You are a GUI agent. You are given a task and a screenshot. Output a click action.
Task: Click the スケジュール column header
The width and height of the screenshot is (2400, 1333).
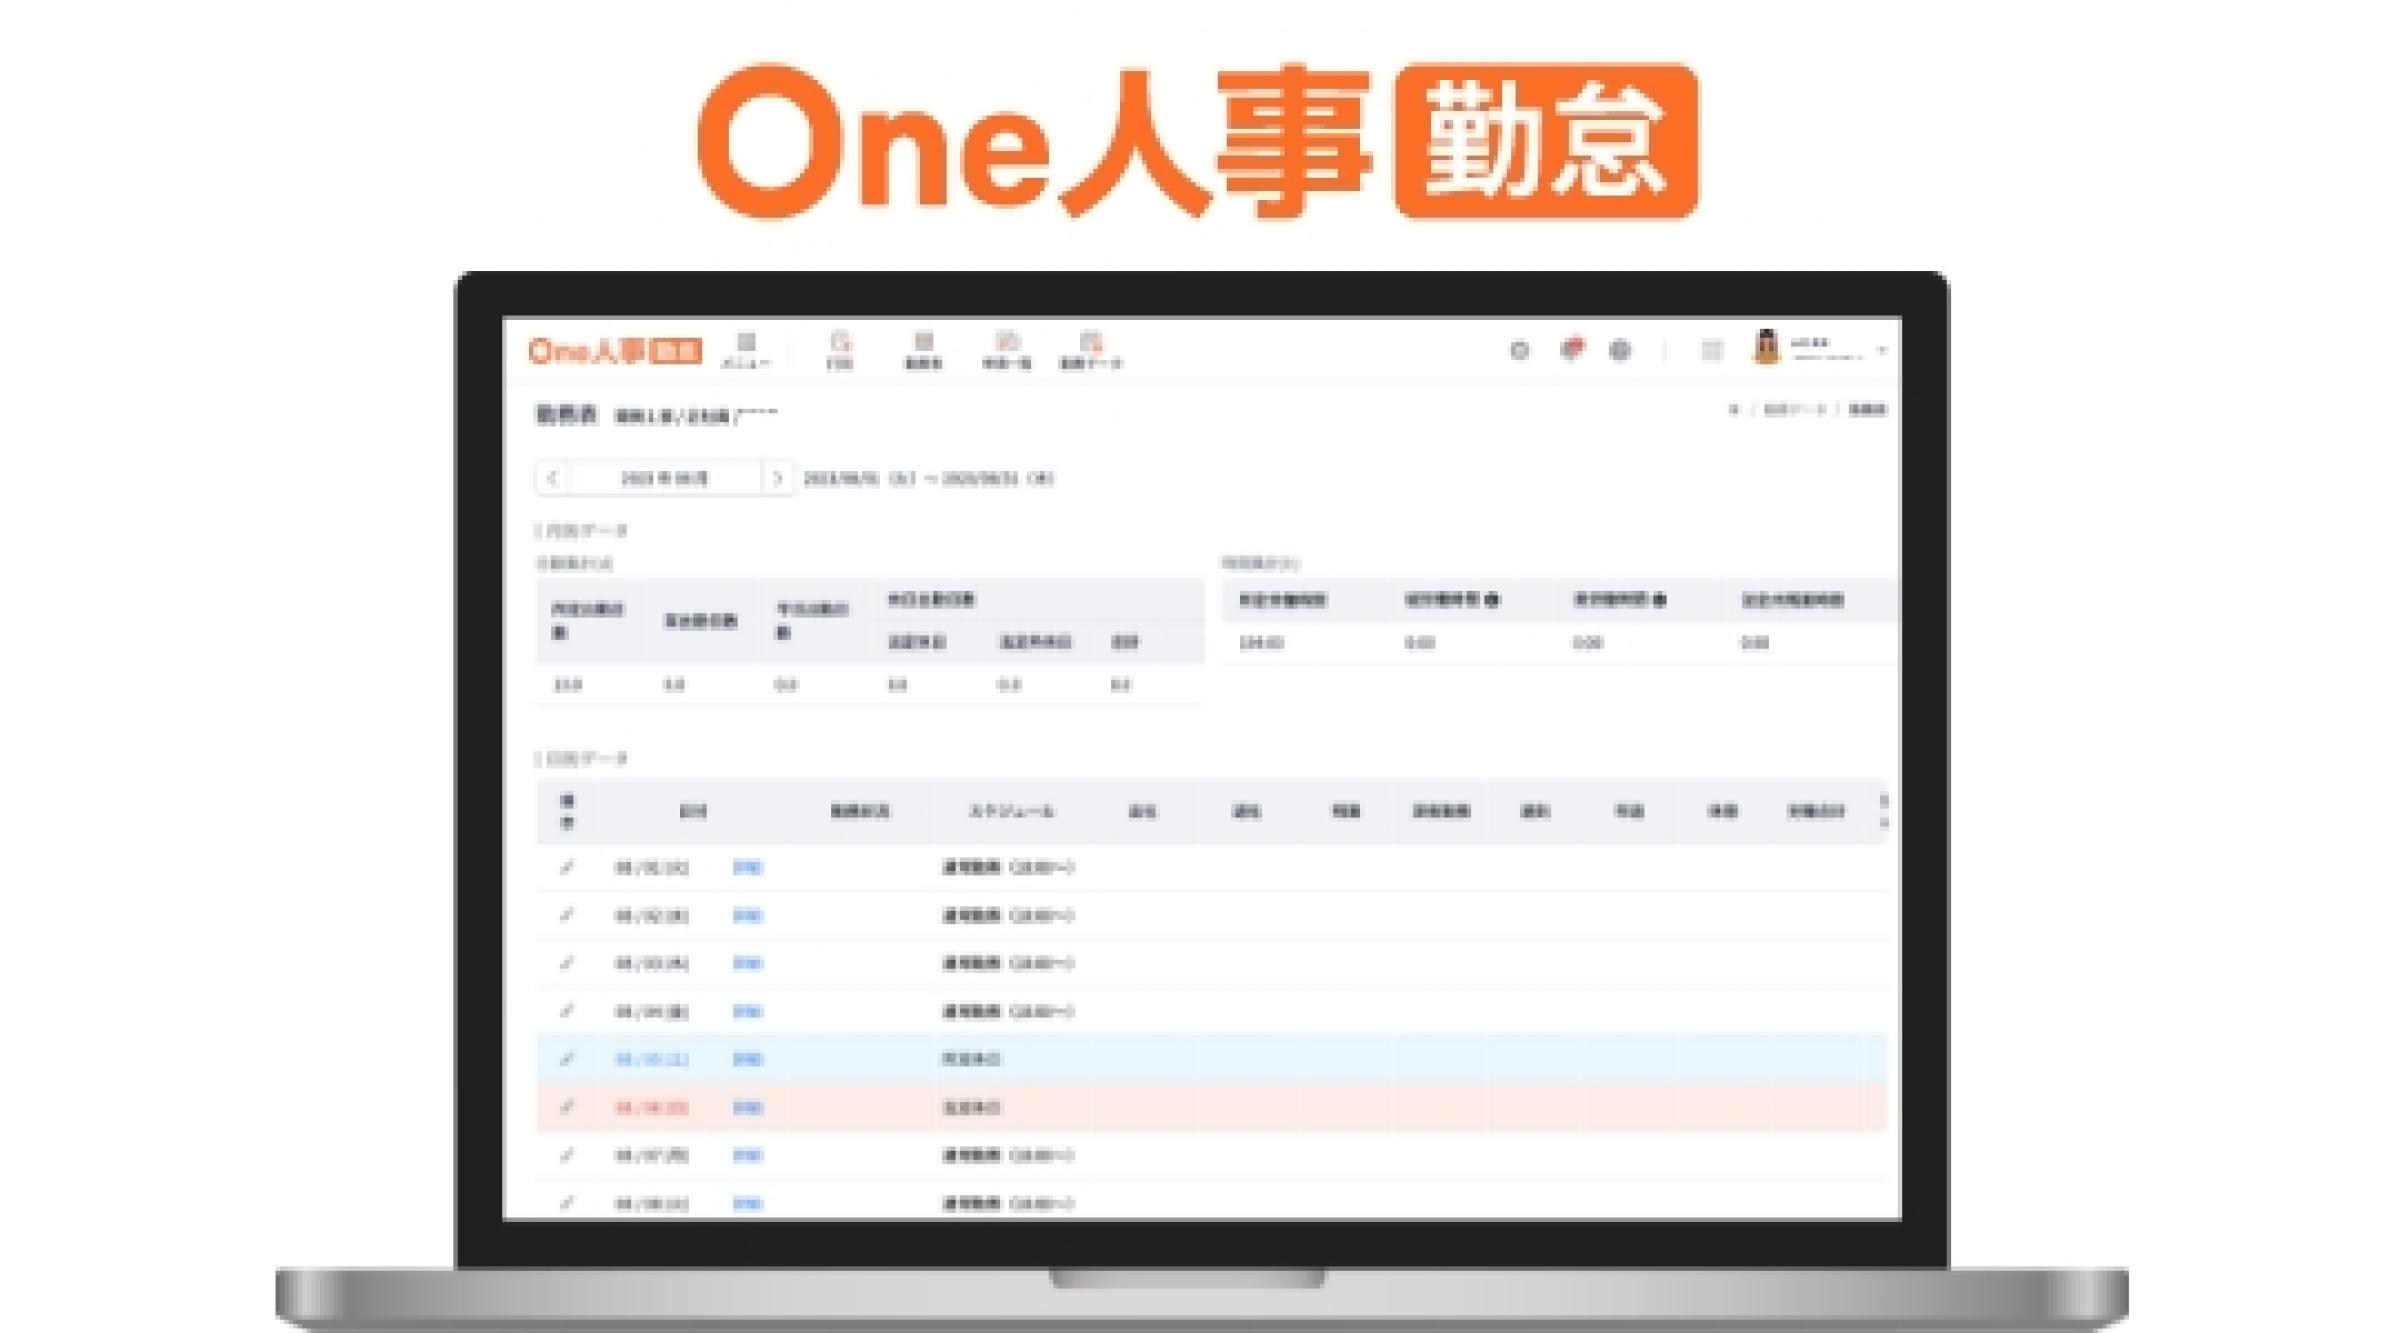1011,811
